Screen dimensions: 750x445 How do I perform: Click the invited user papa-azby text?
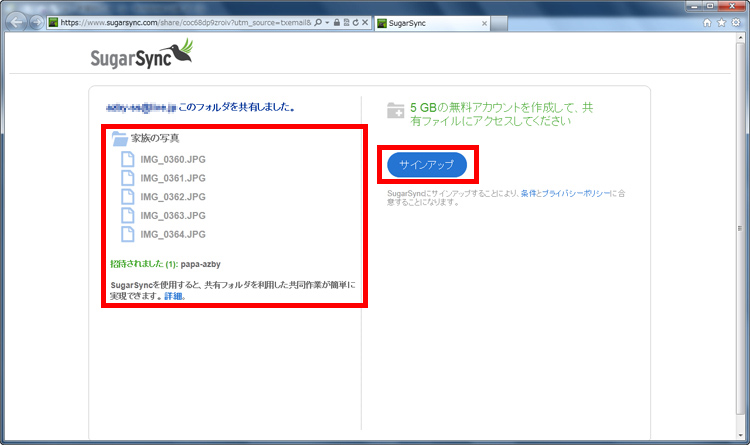pyautogui.click(x=200, y=264)
